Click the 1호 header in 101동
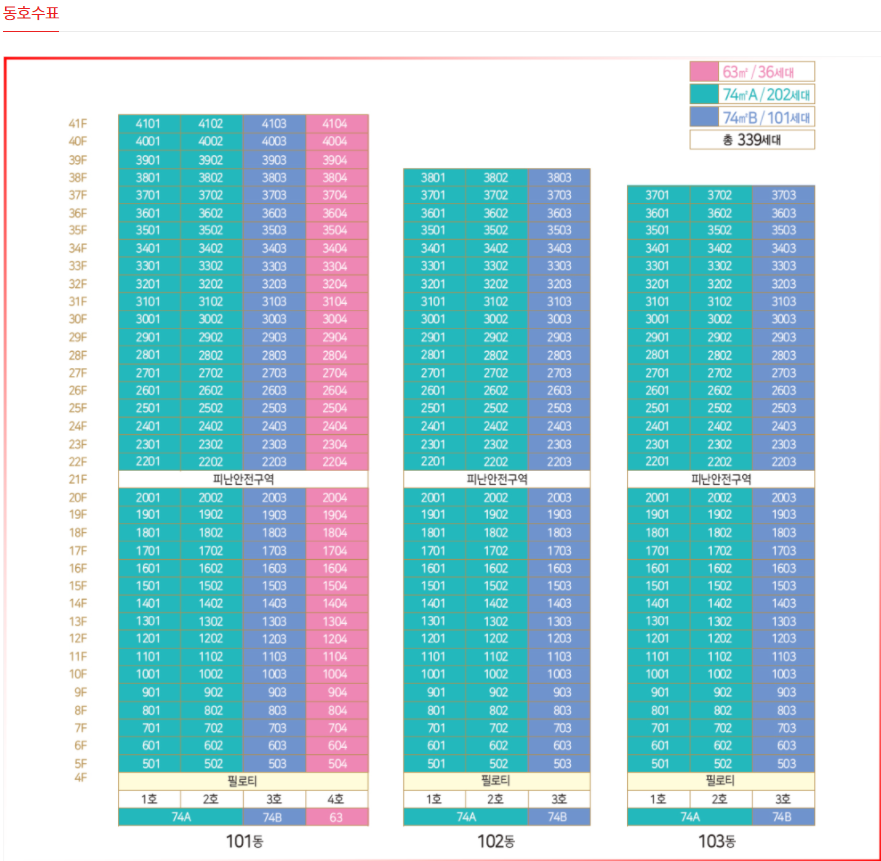Screen dimensions: 881x861 [149, 799]
